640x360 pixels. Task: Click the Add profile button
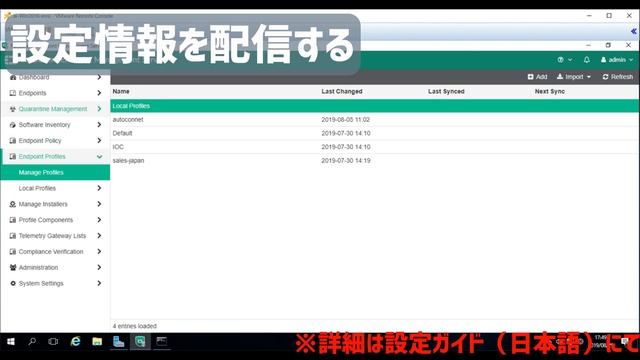point(537,77)
